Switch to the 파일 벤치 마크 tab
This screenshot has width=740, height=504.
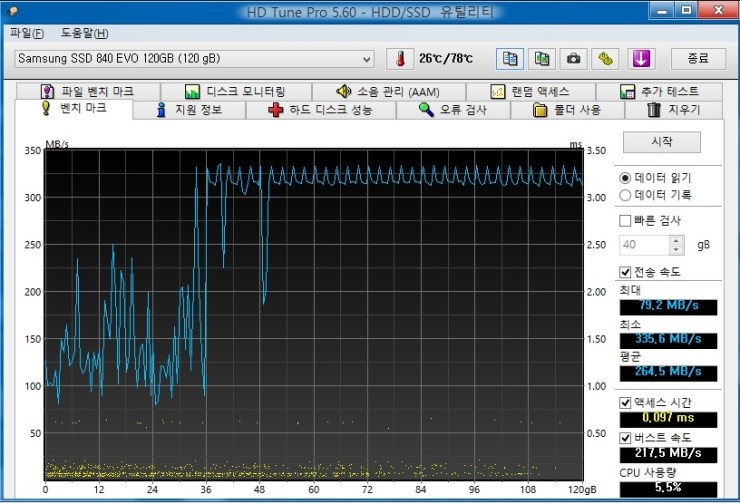pyautogui.click(x=88, y=91)
